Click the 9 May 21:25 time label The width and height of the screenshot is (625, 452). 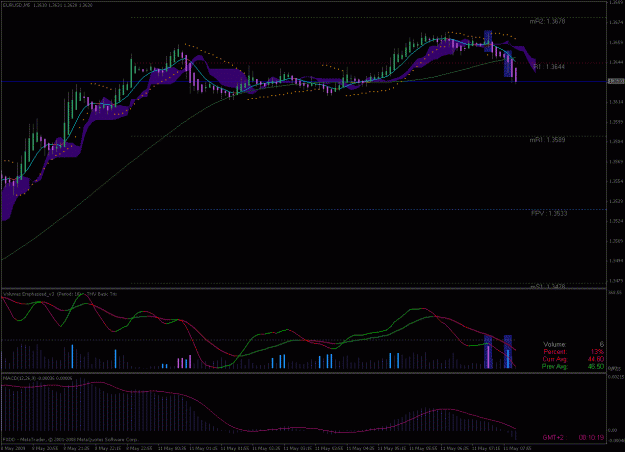click(x=77, y=448)
